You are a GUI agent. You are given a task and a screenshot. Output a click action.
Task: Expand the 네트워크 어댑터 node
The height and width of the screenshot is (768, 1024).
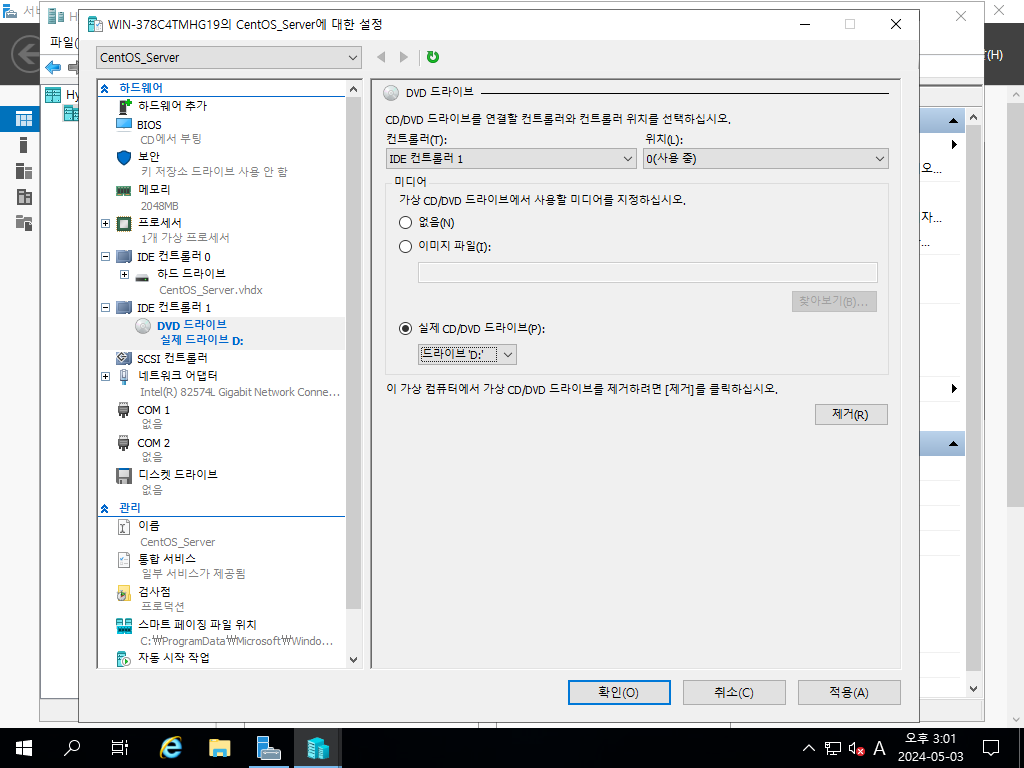coord(106,376)
